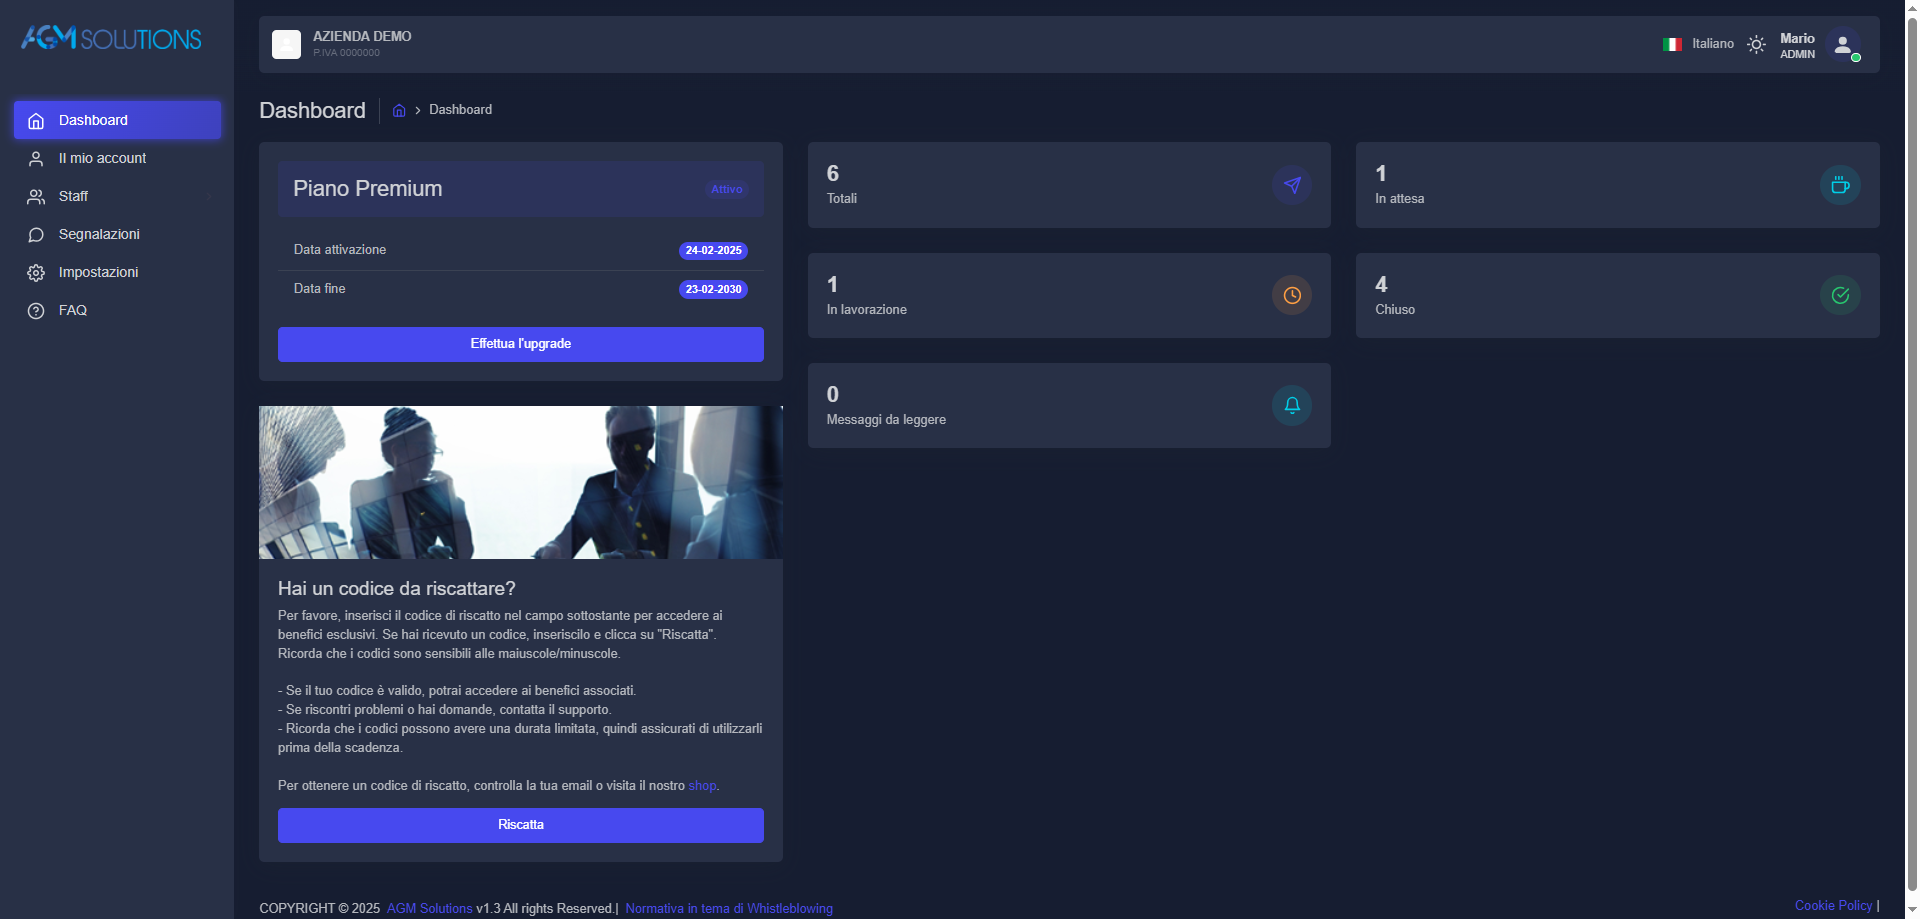Click the business people banner image

pos(520,482)
